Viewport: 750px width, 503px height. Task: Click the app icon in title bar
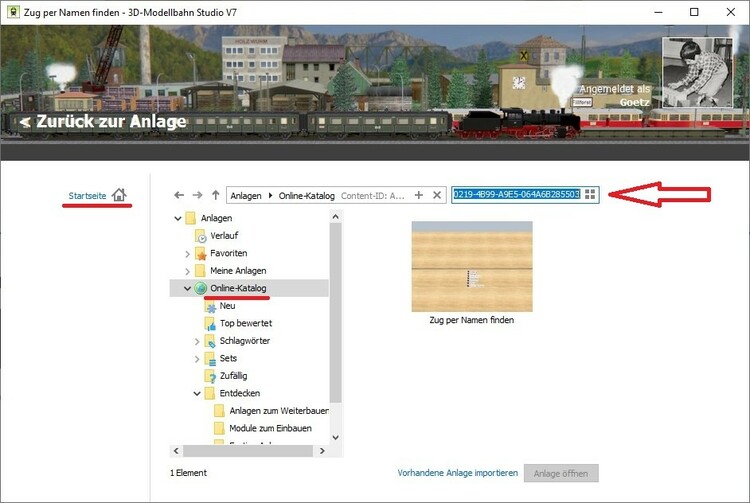pyautogui.click(x=13, y=12)
